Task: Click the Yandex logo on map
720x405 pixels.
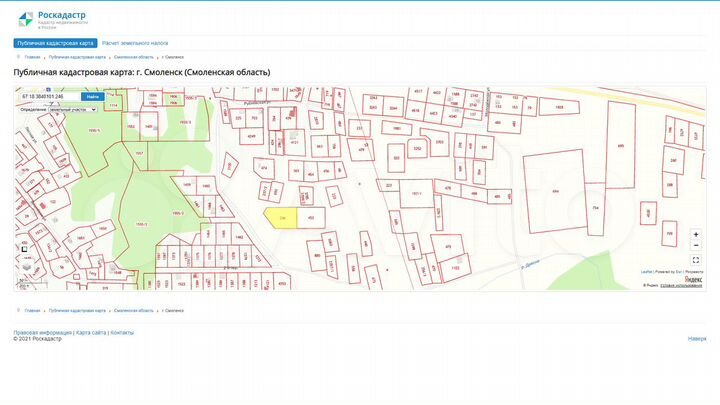Action: (691, 279)
